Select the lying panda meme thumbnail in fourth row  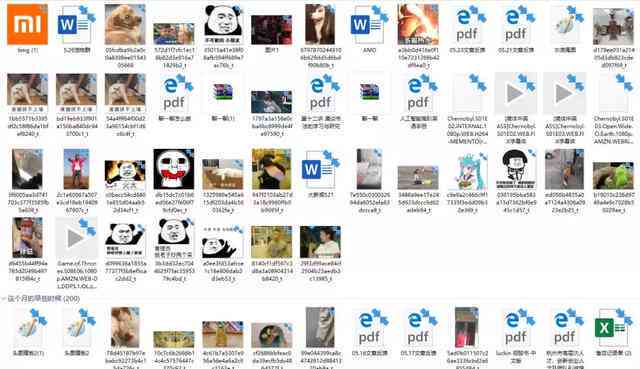222,242
